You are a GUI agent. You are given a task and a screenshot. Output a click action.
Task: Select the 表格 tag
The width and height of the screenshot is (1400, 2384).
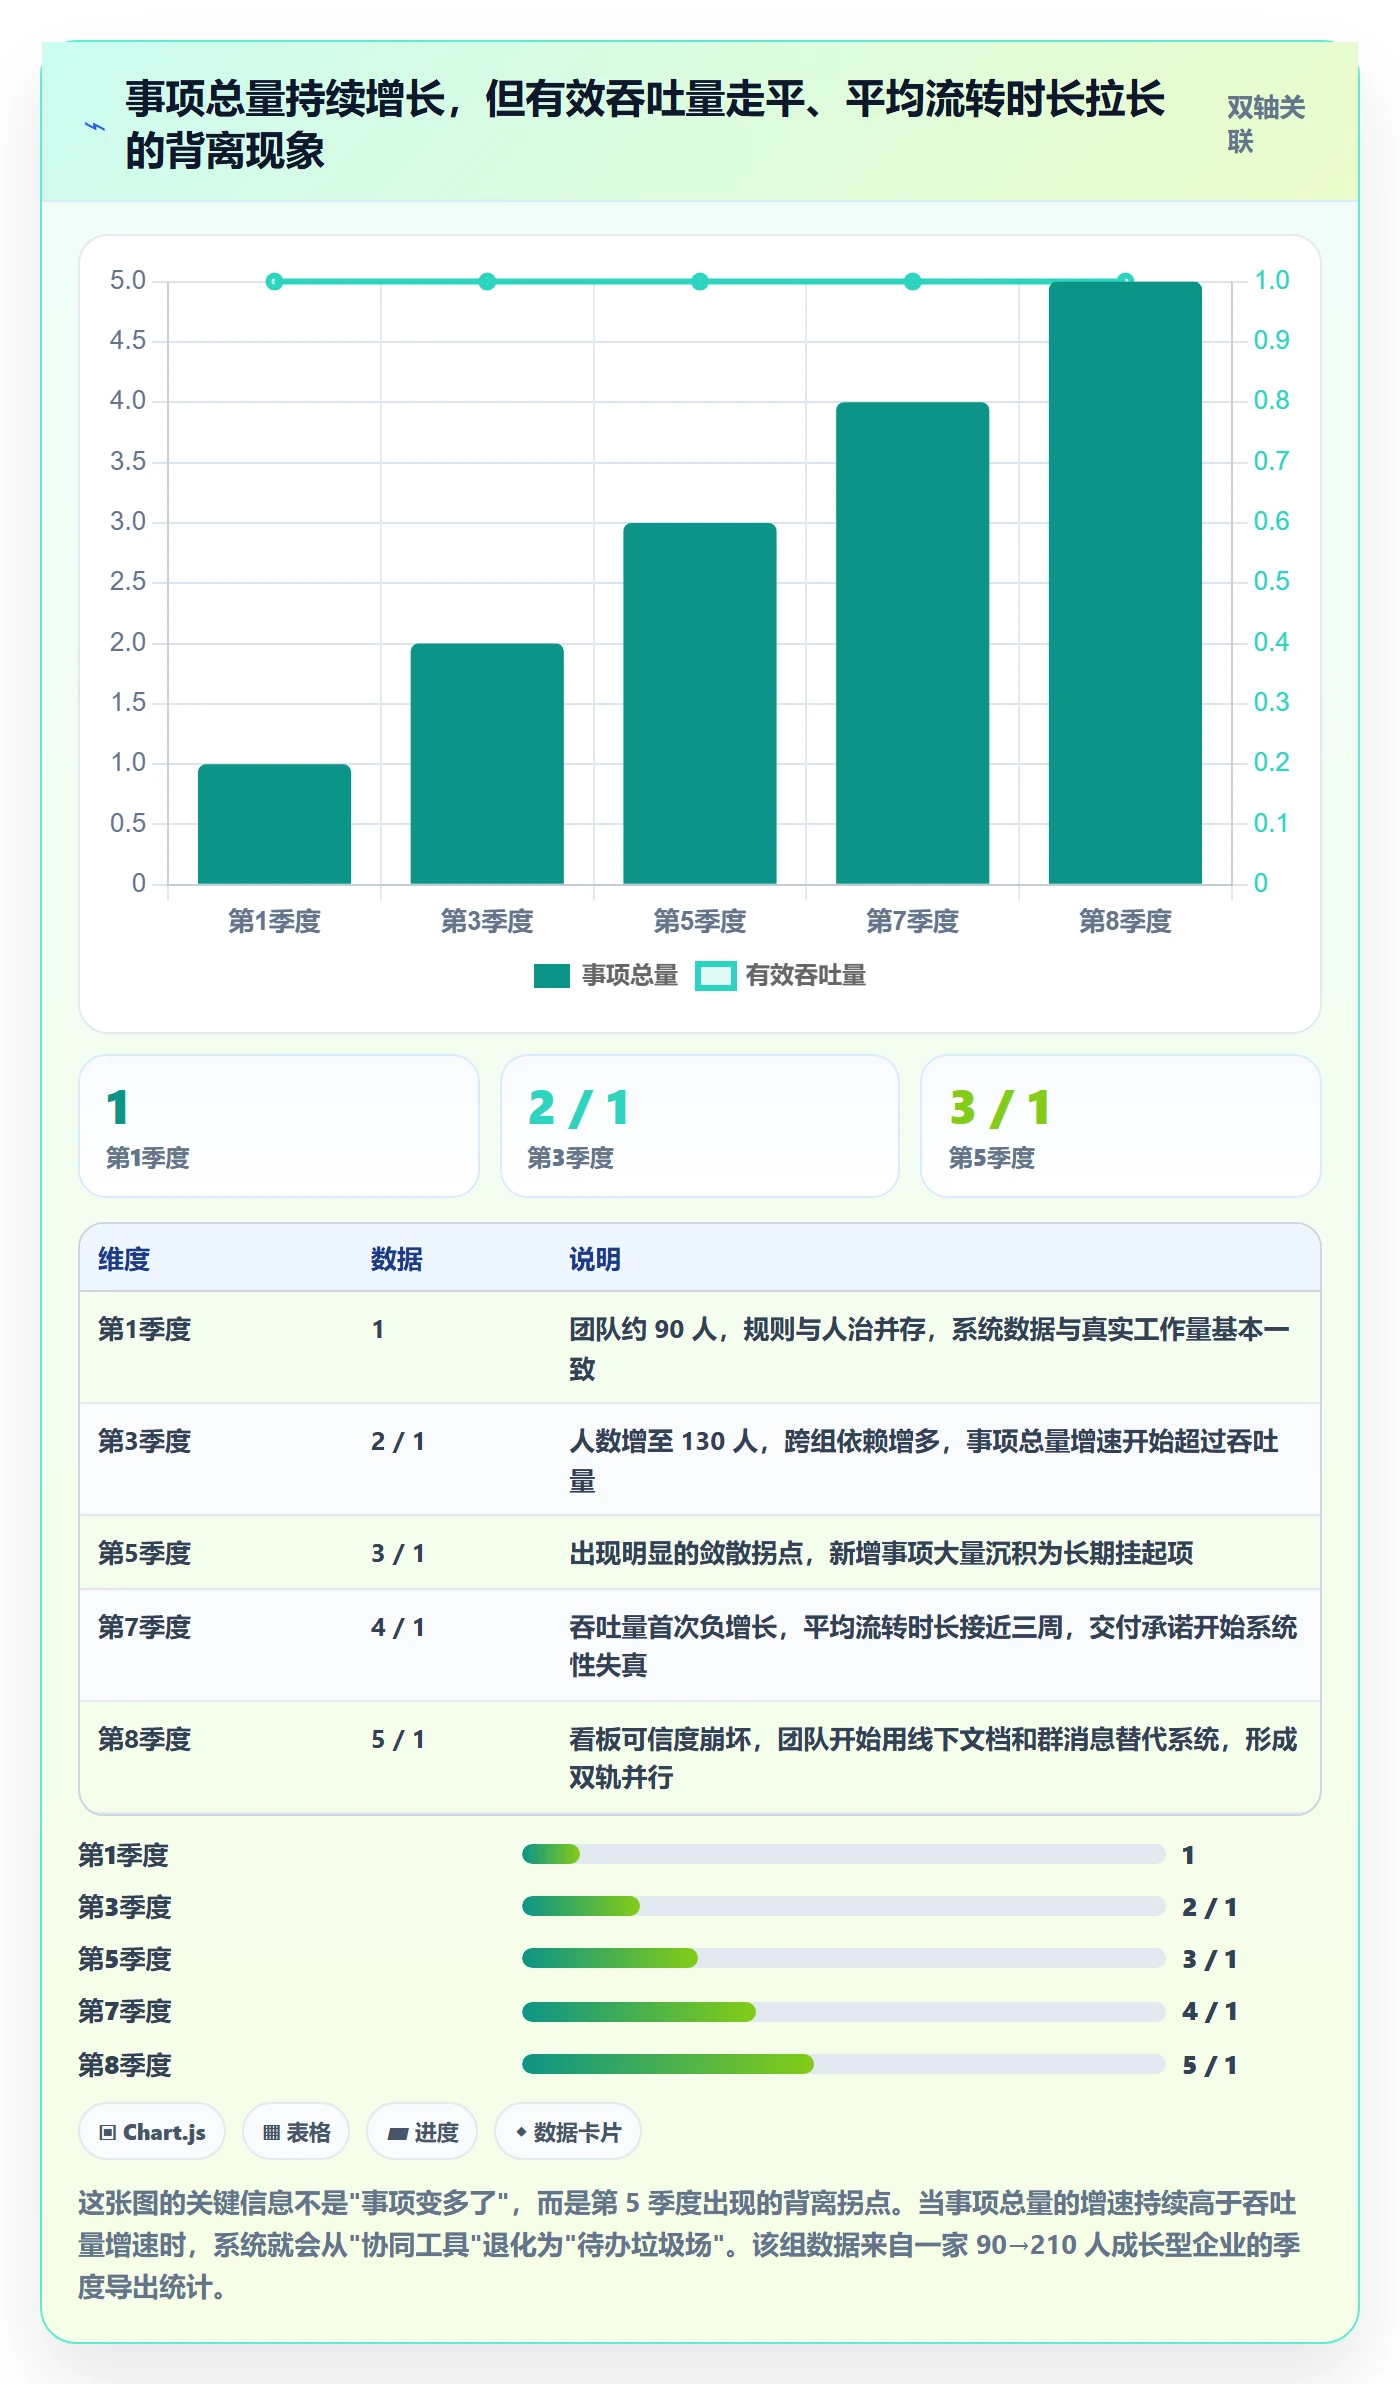(x=296, y=2132)
